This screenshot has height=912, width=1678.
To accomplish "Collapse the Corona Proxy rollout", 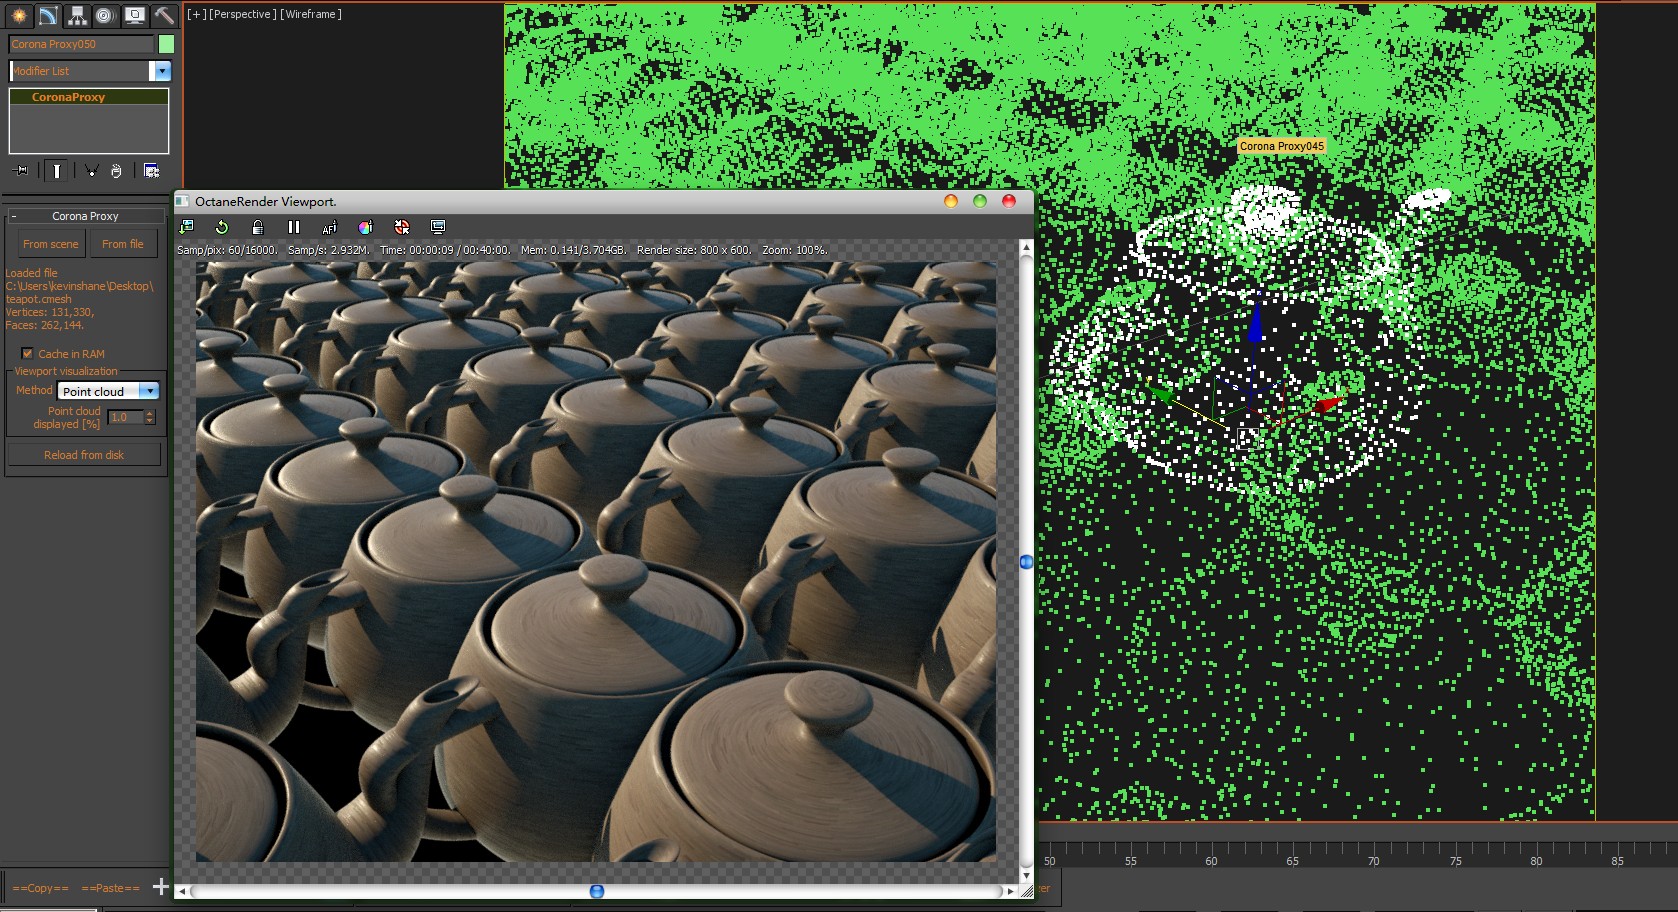I will 85,216.
